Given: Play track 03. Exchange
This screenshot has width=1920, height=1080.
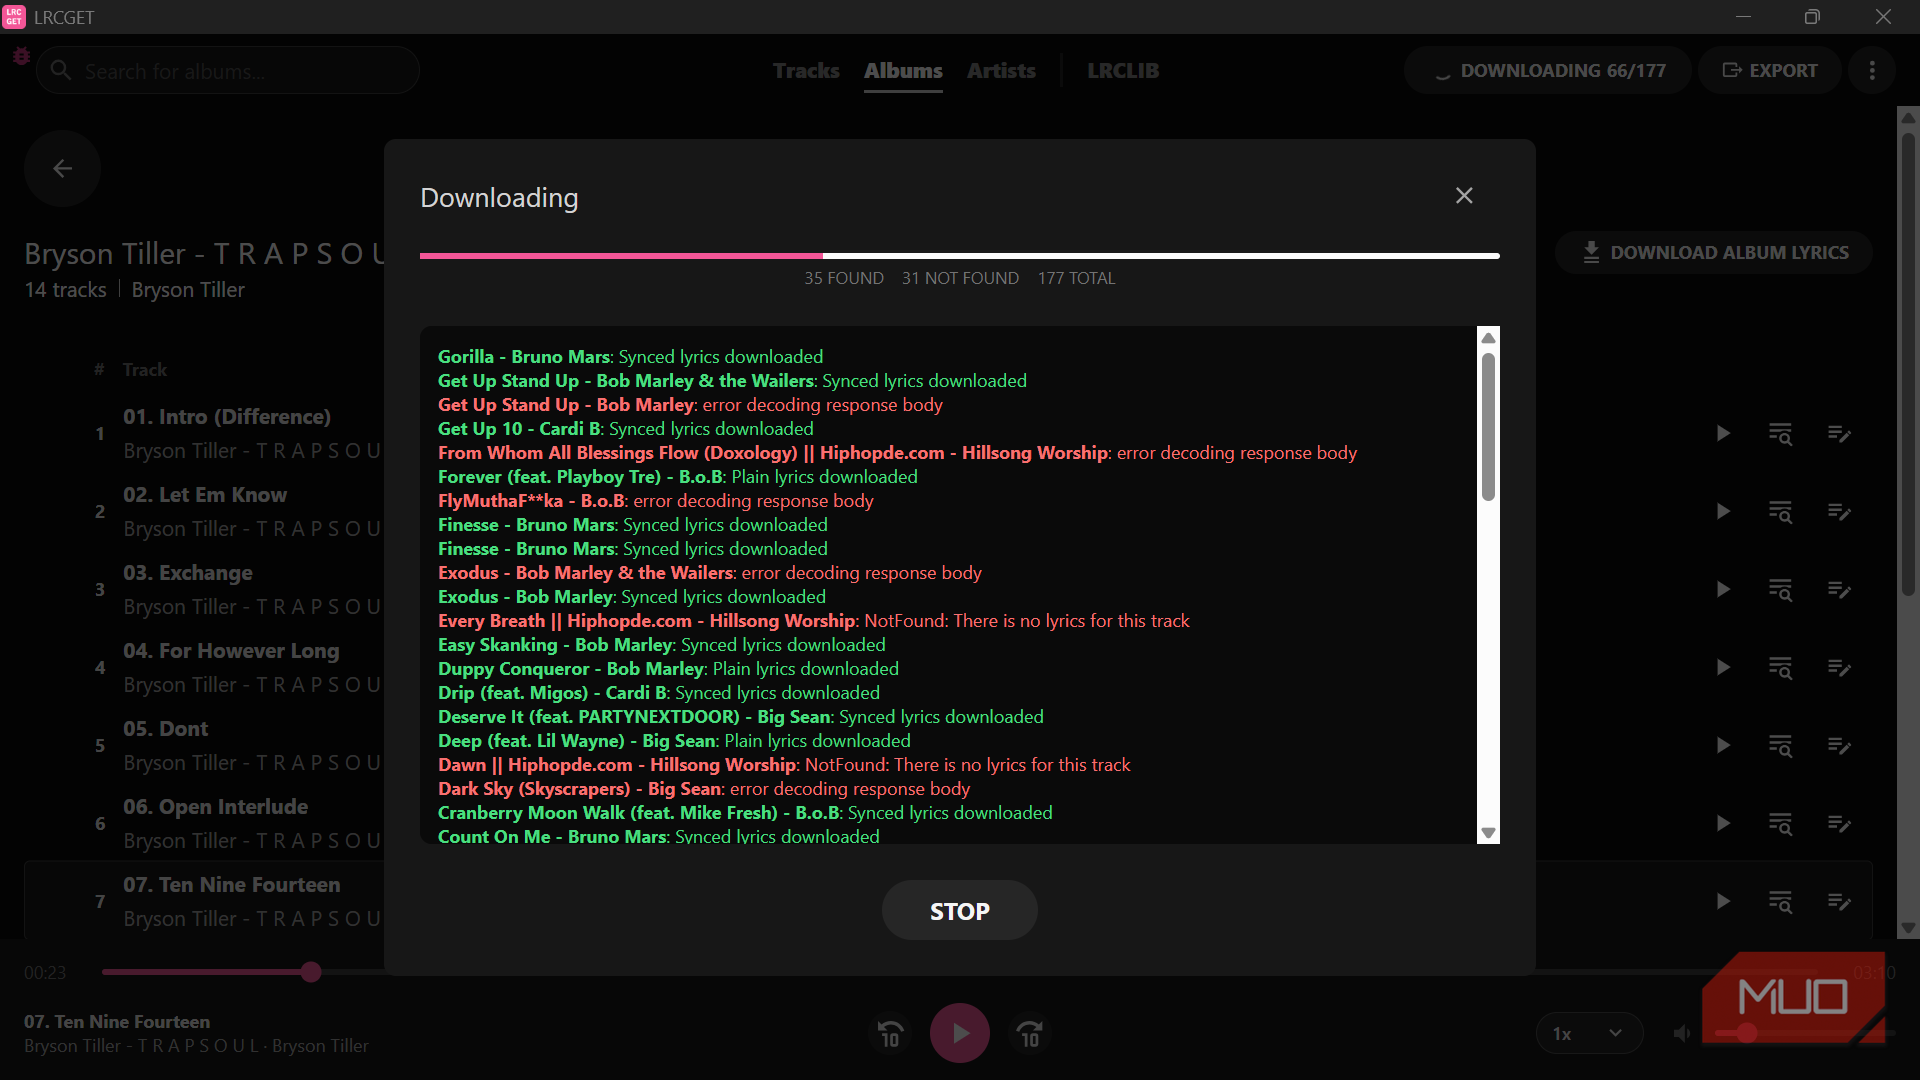Looking at the screenshot, I should pos(1723,589).
